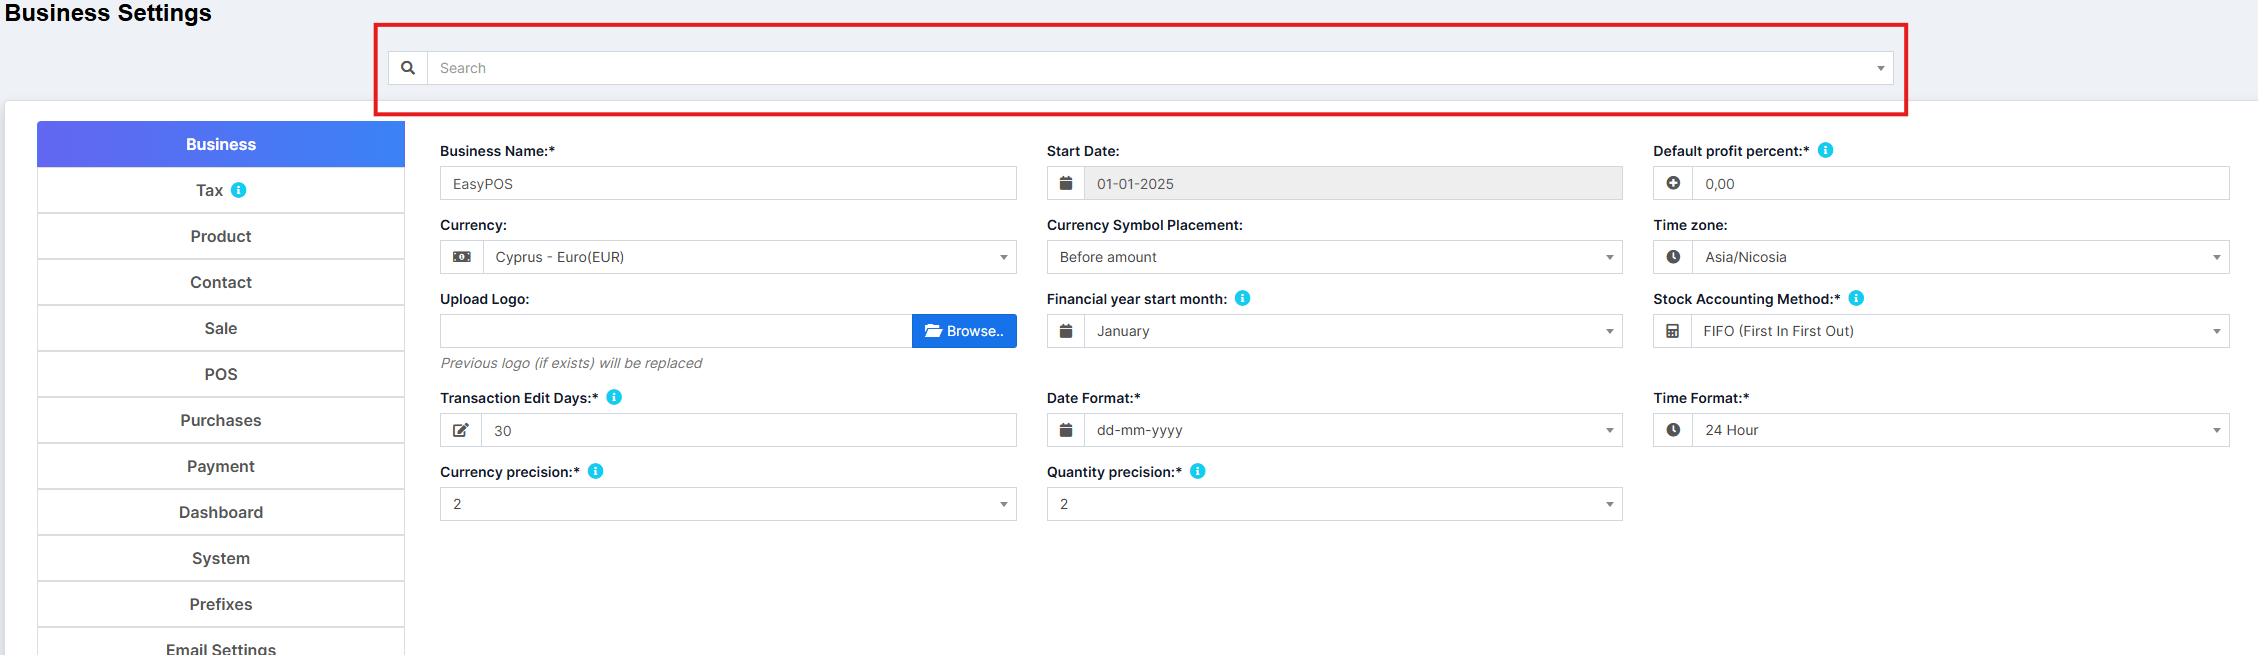
Task: Click the Stock Accounting Method info icon
Action: coord(1856,298)
